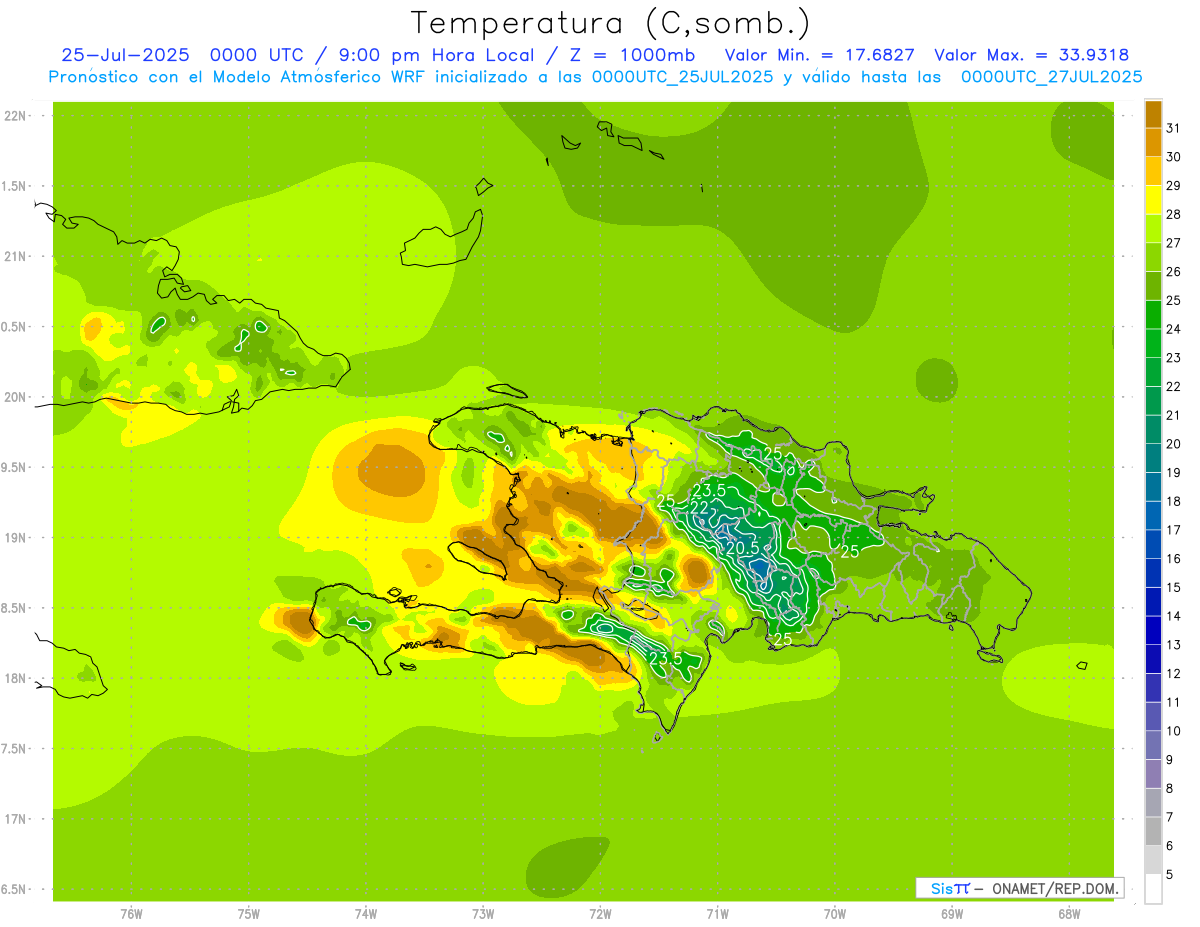Click the '22' contour label on the map

click(700, 509)
